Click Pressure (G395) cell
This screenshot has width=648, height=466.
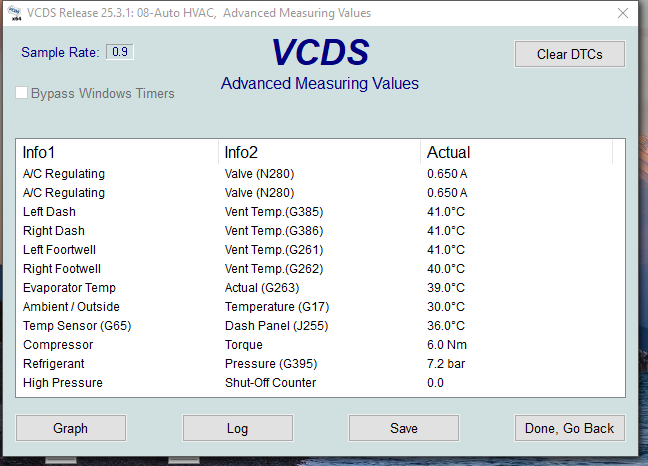(271, 364)
